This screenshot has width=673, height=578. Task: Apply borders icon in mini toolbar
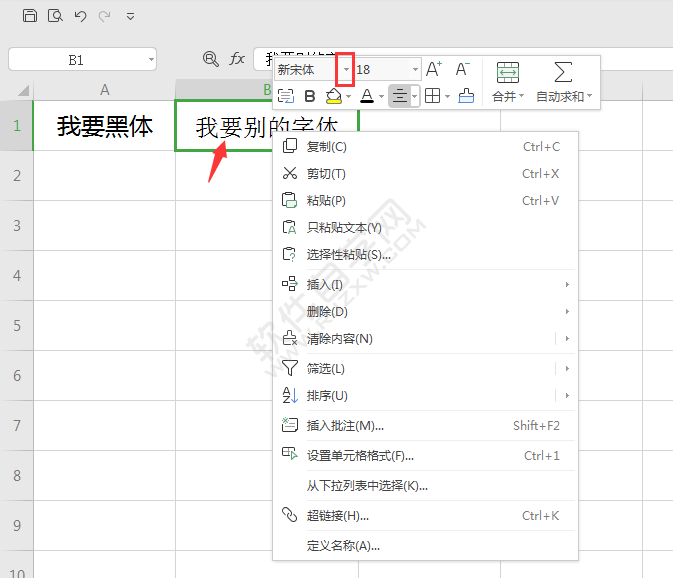click(432, 96)
